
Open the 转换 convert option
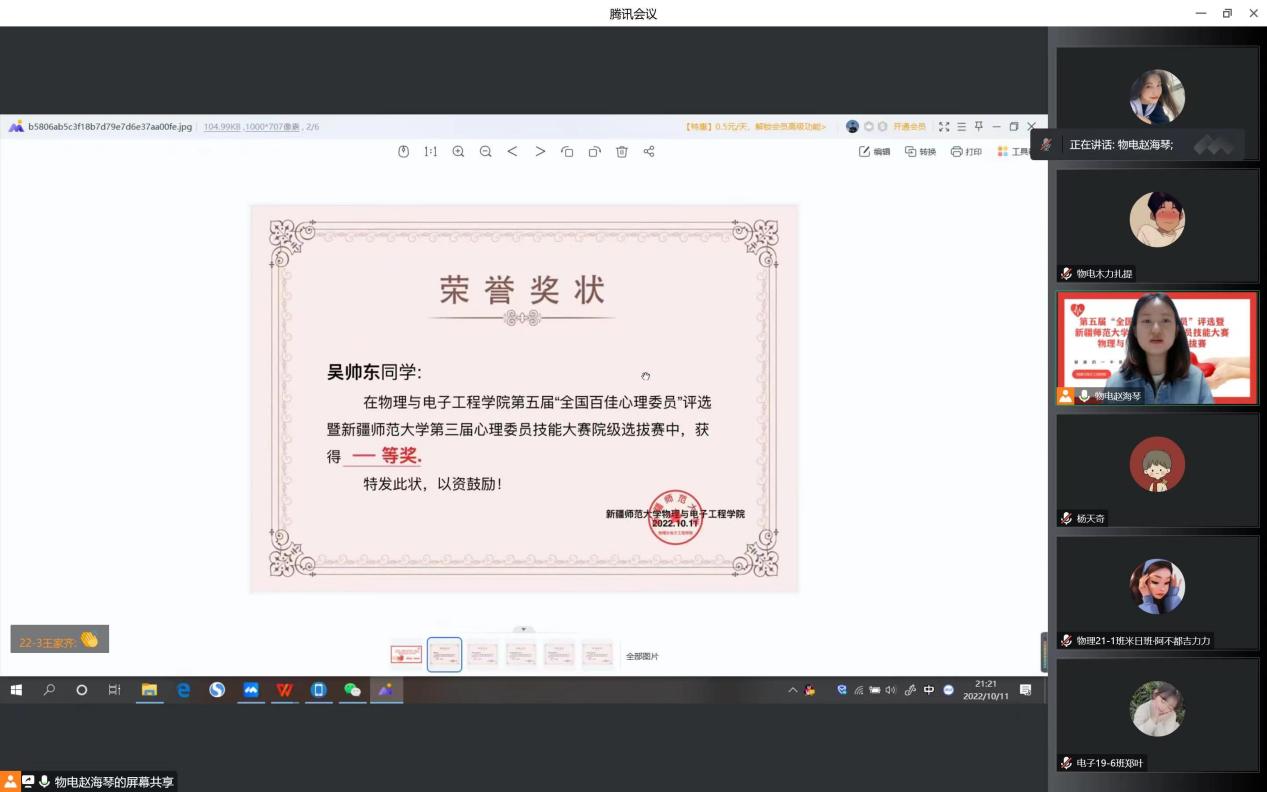click(x=920, y=152)
